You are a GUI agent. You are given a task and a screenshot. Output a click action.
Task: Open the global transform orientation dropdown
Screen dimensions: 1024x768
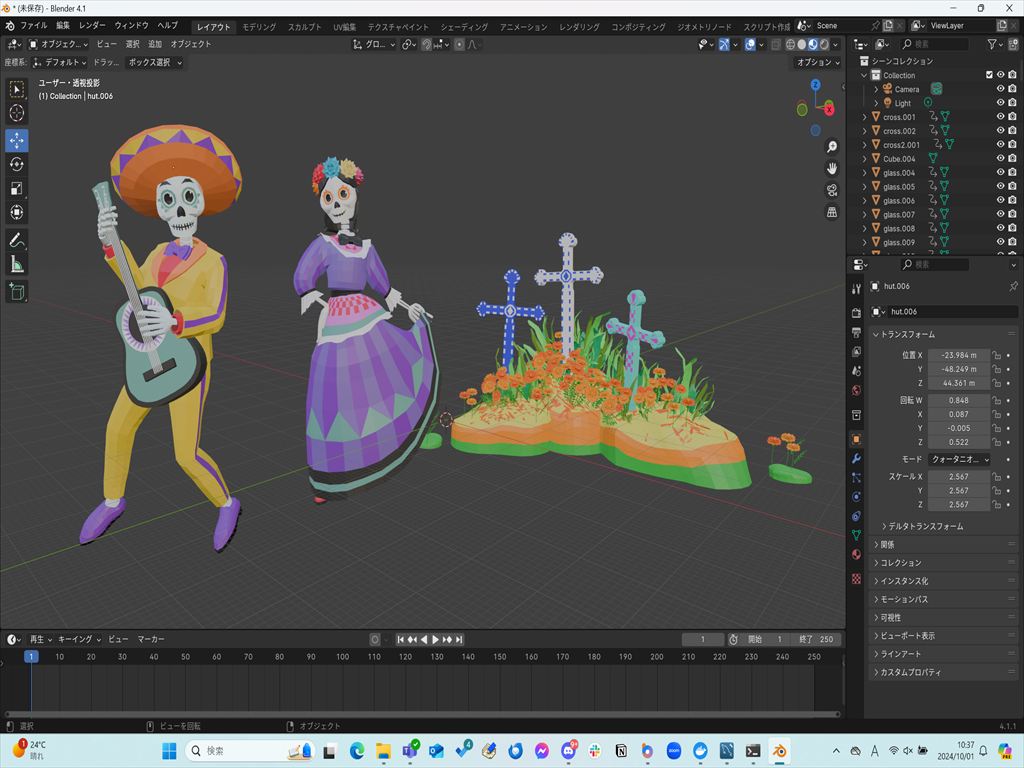click(374, 44)
